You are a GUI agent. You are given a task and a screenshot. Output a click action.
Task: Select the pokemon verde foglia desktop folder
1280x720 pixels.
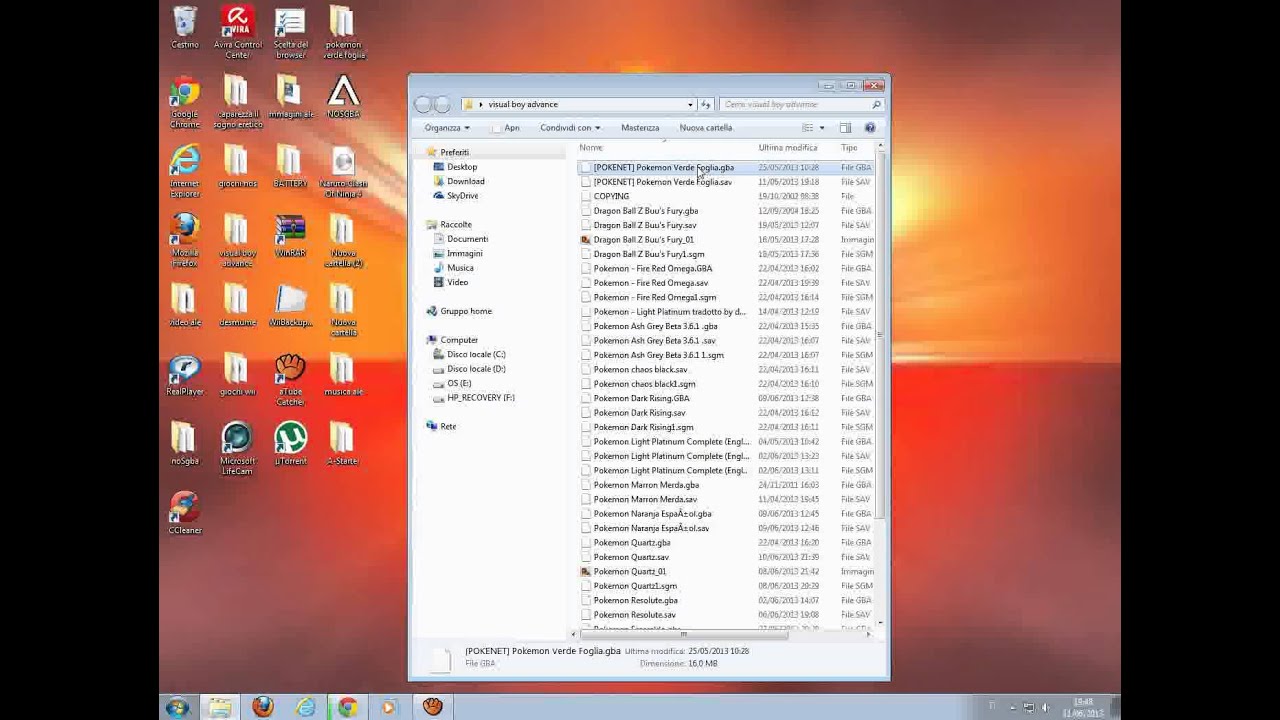(x=343, y=32)
